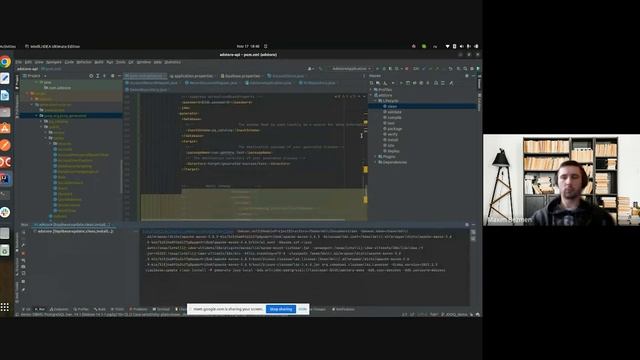Select the deploy lifecycle goal

click(393, 151)
